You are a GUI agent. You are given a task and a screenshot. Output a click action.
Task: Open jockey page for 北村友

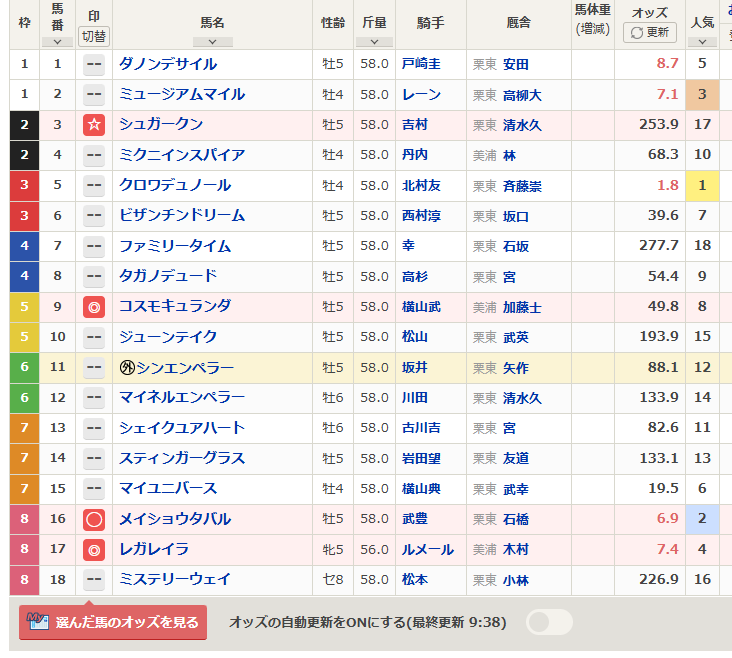point(421,185)
